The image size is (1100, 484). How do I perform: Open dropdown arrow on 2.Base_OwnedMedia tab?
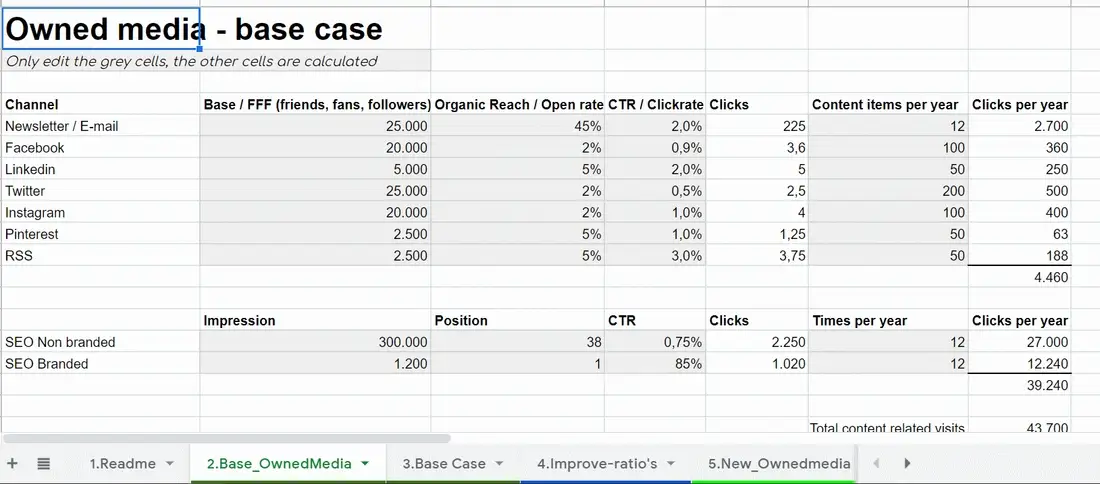tap(364, 464)
